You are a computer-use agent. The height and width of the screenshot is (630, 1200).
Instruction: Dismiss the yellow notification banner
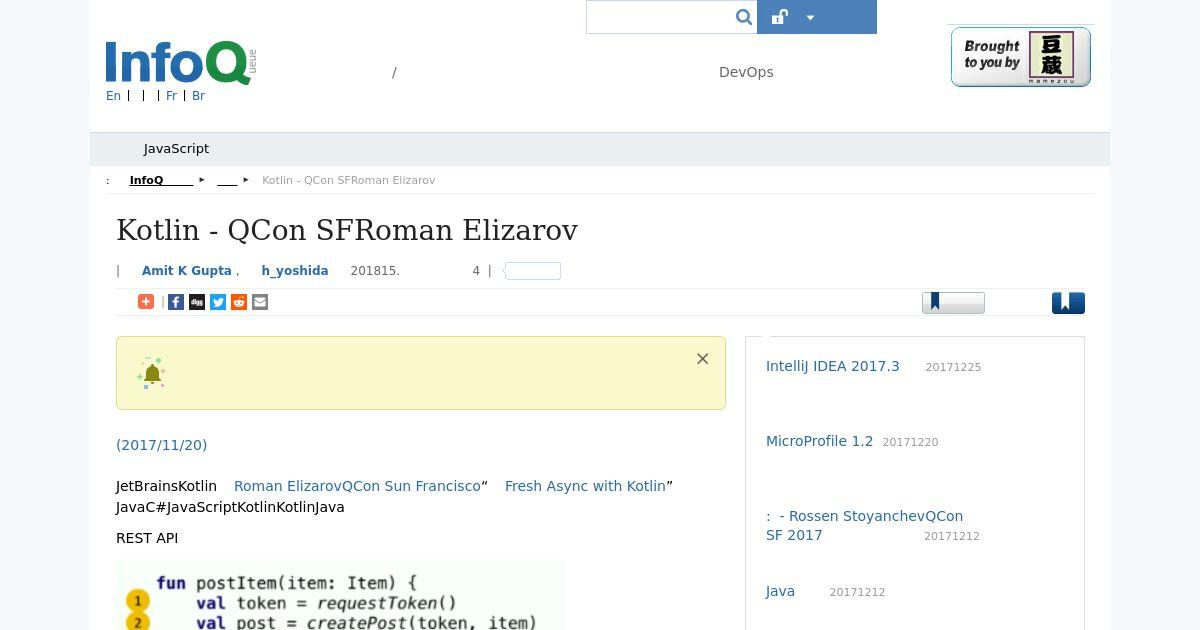[x=703, y=359]
